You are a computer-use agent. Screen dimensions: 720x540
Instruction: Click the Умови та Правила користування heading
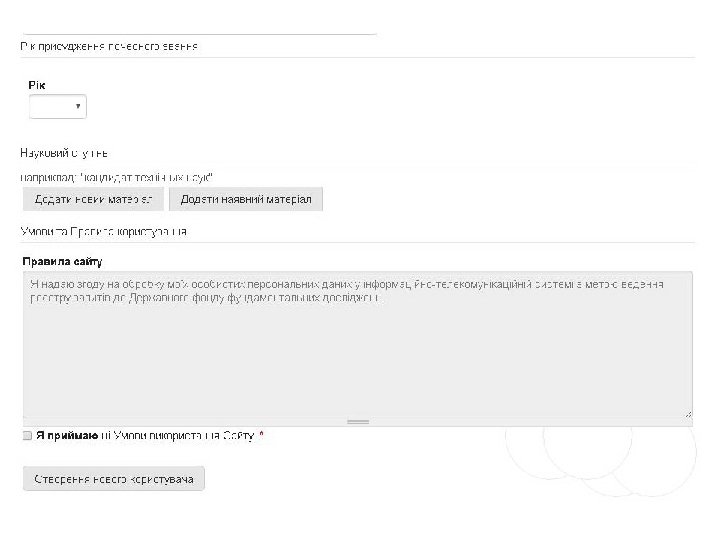pos(104,232)
